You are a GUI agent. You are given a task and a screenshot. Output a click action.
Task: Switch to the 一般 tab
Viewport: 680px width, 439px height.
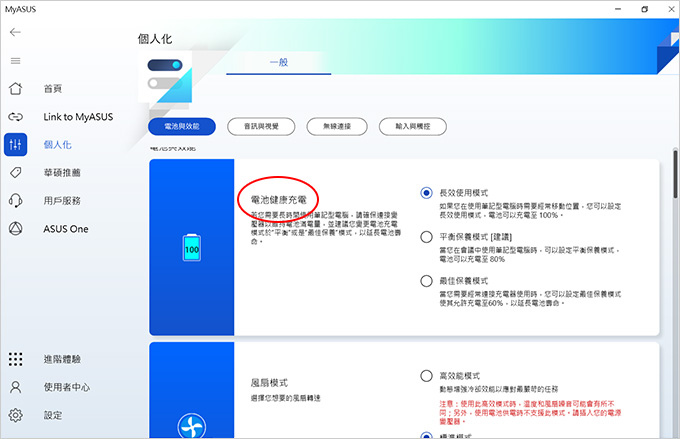click(x=278, y=62)
